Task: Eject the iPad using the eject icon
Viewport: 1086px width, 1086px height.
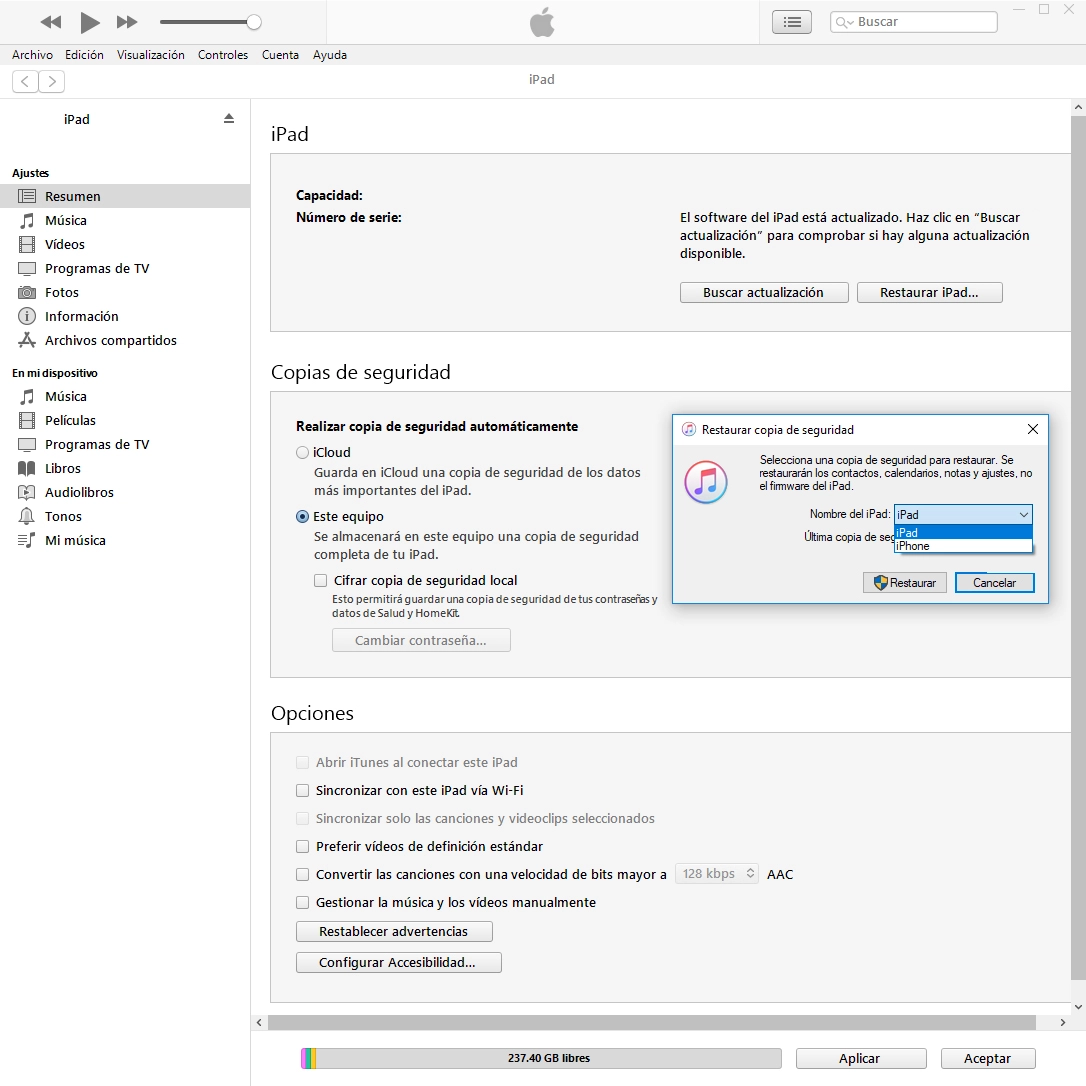Action: click(x=229, y=119)
